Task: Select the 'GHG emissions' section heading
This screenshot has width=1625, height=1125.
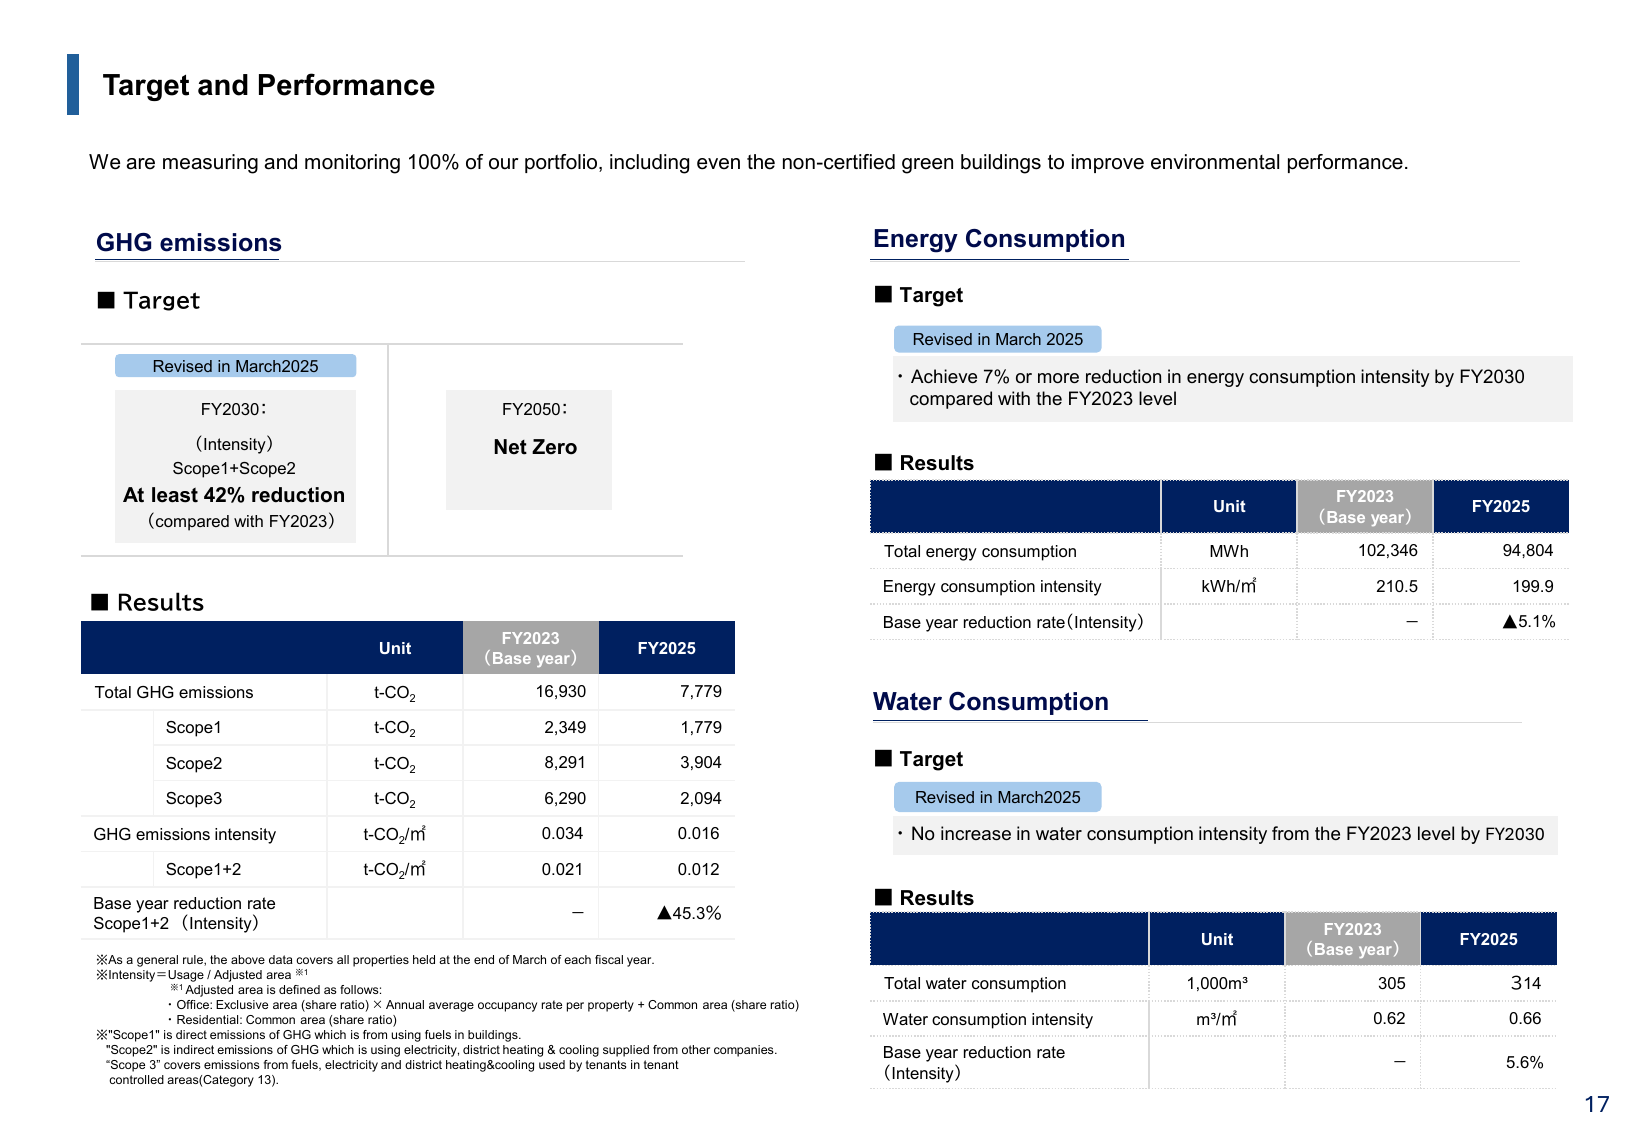Action: click(189, 243)
